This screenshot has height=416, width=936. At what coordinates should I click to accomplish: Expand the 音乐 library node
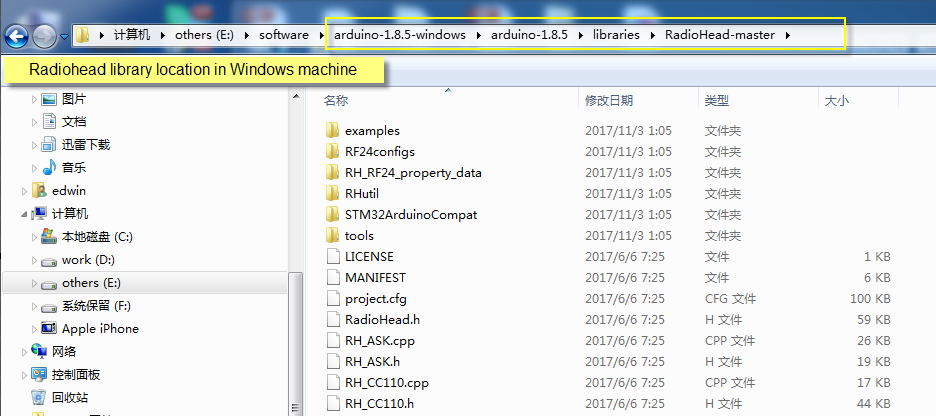pos(34,168)
